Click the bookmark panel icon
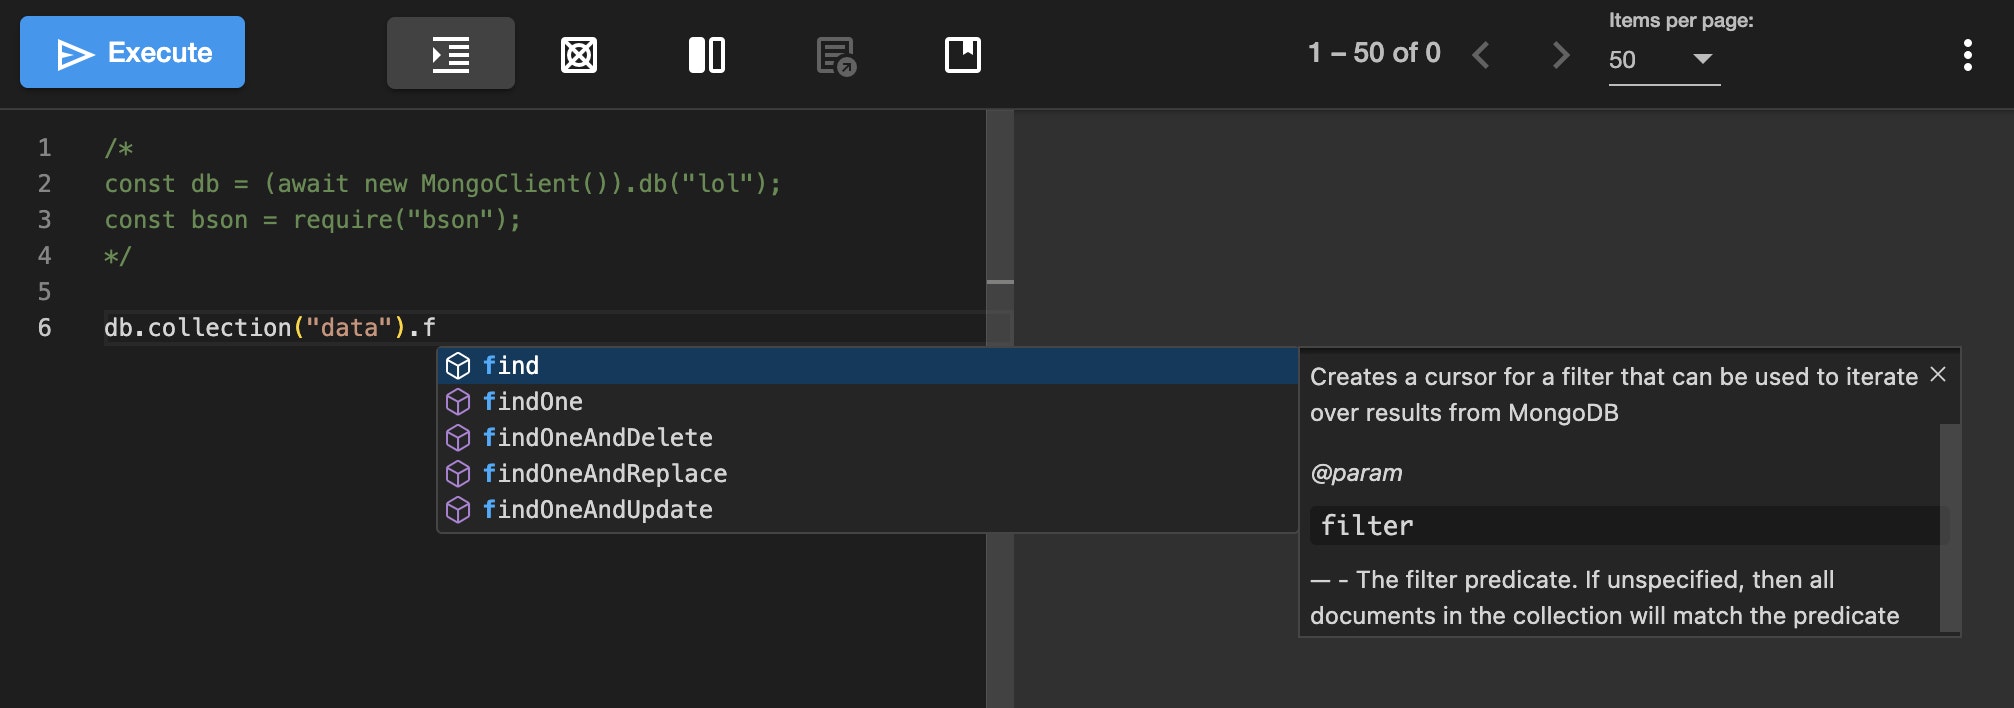 coord(963,55)
